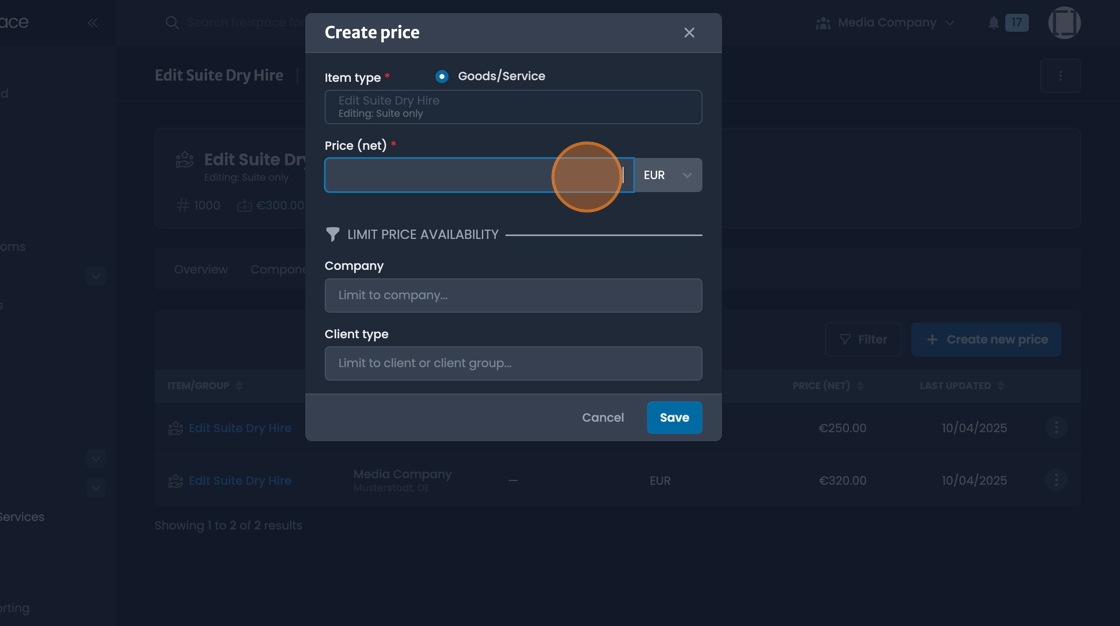Viewport: 1120px width, 626px height.
Task: Click the Create new price button
Action: [x=986, y=339]
